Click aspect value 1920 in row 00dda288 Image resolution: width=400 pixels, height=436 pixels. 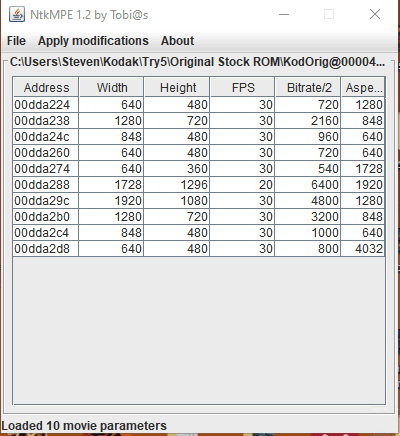click(363, 185)
